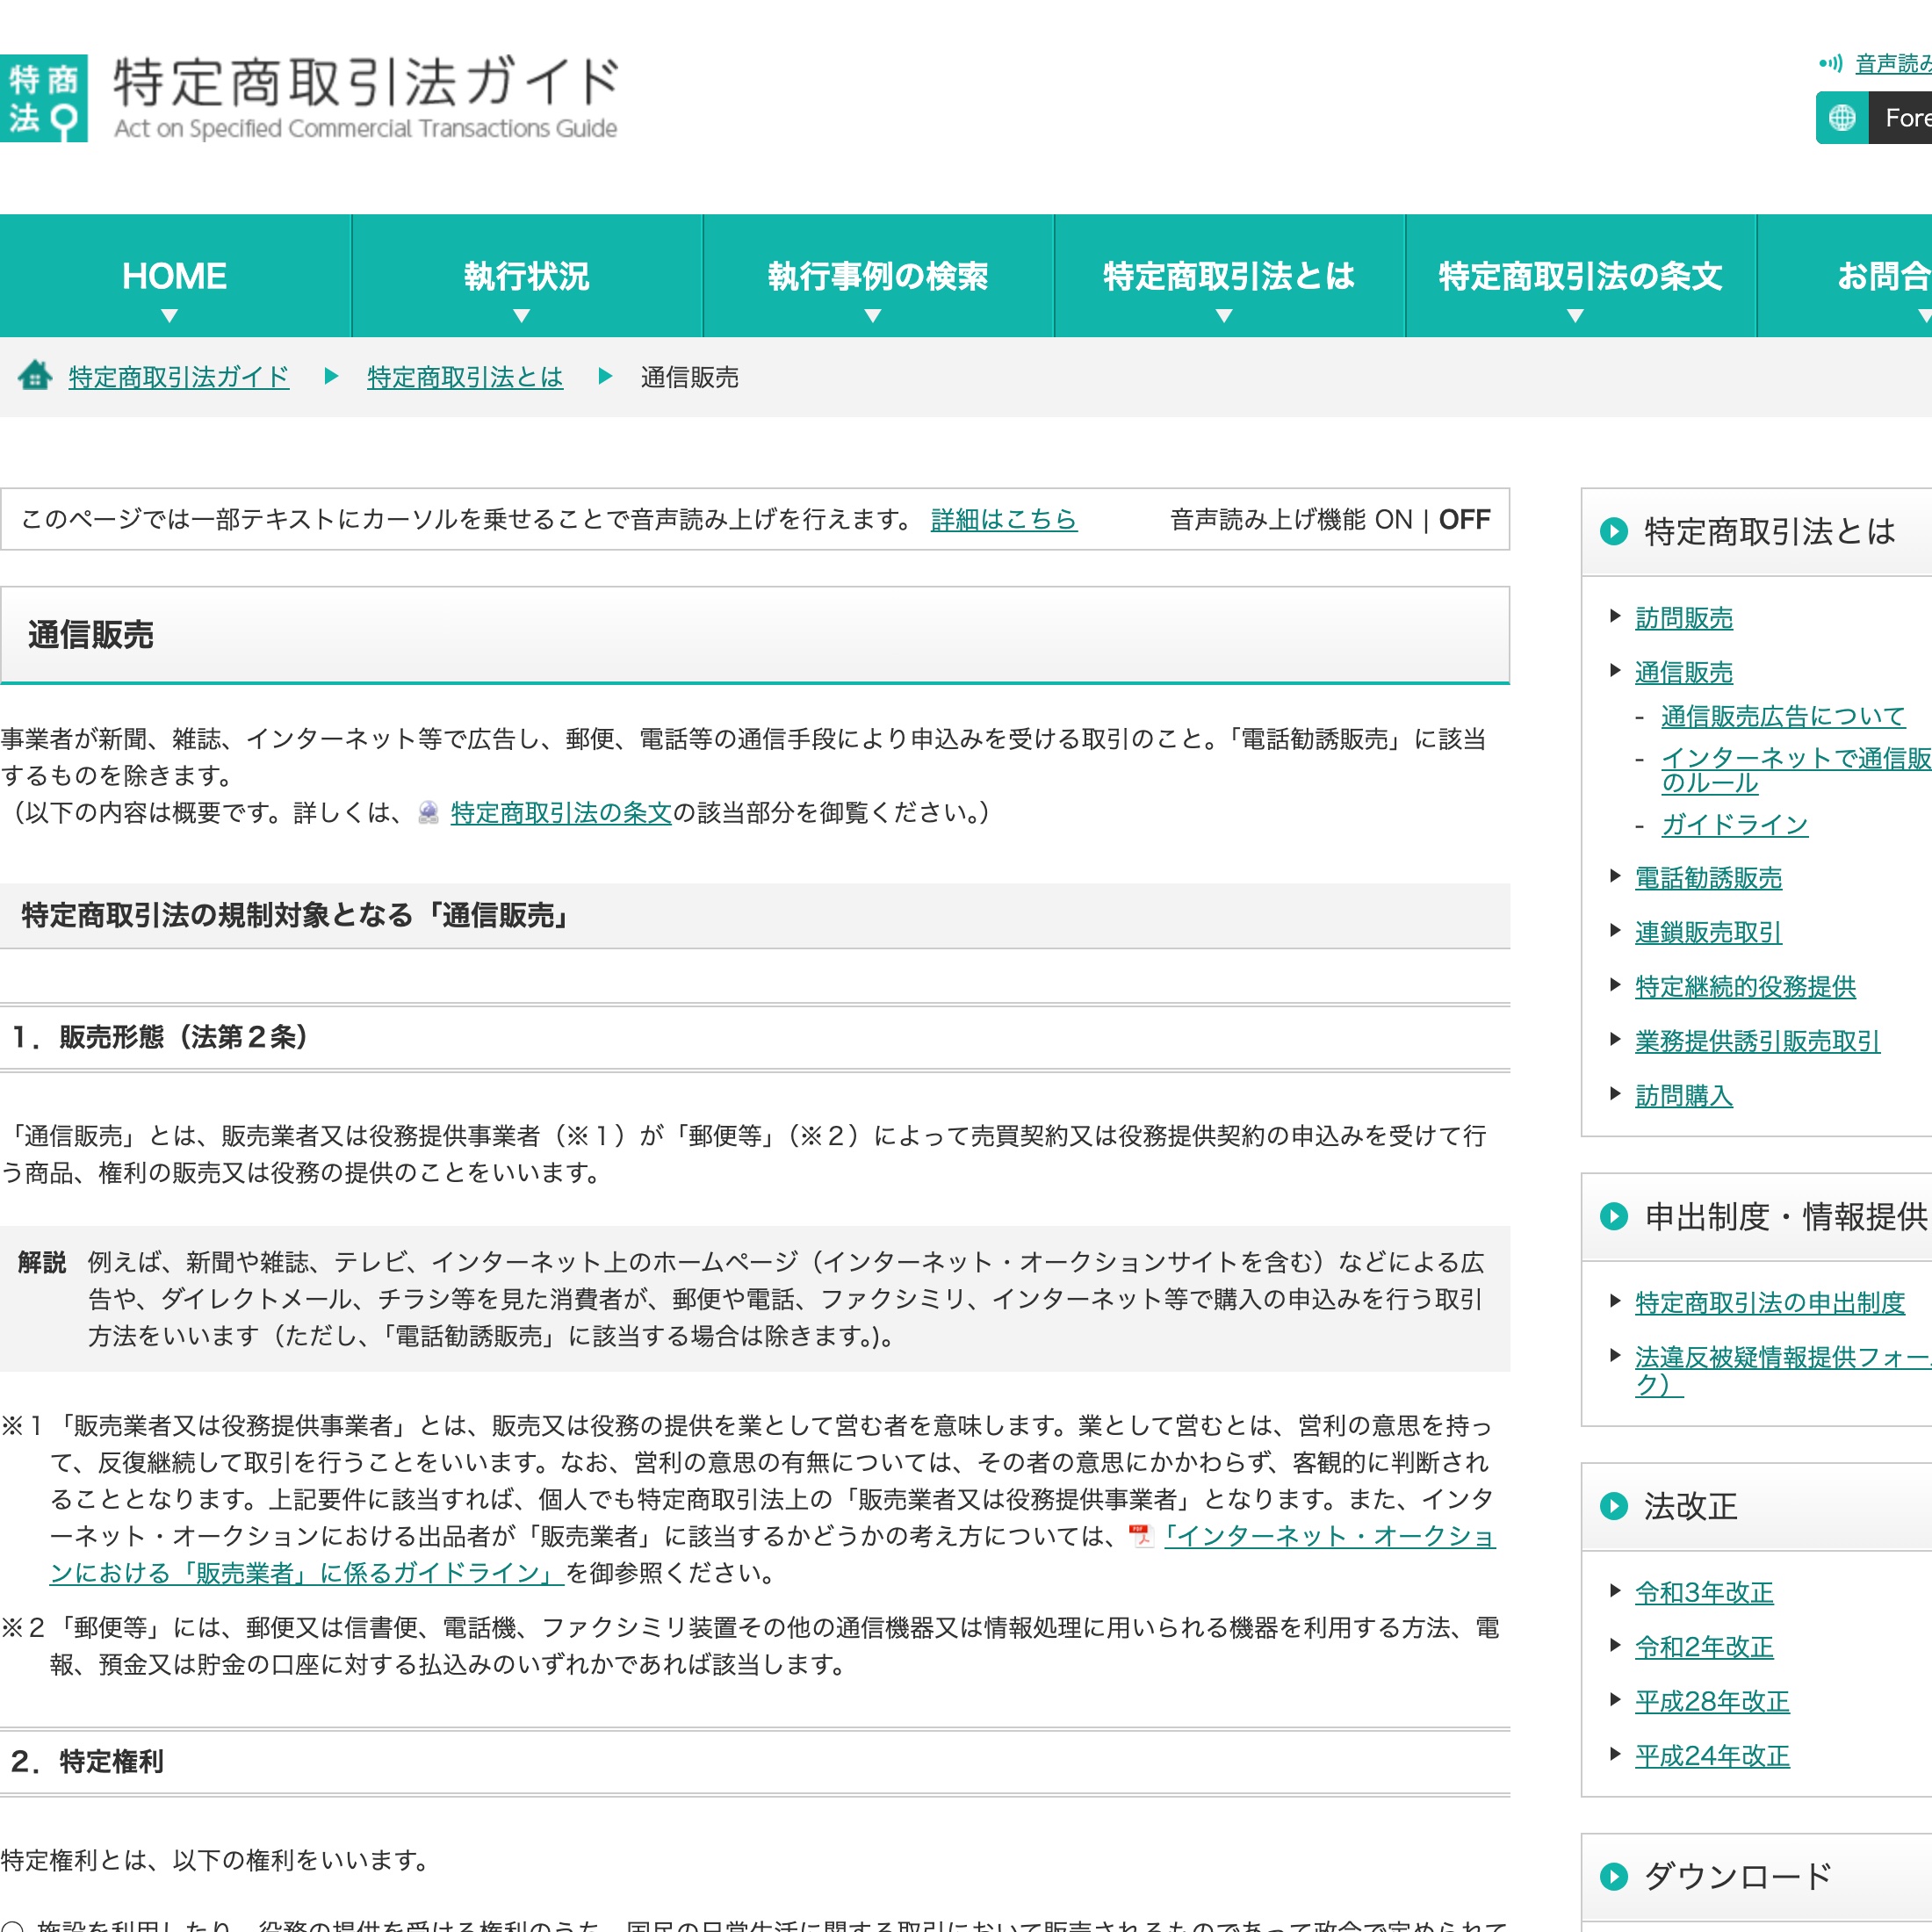The width and height of the screenshot is (1932, 1932).
Task: Open 連鎖販売取引 in the sidebar
Action: tap(1709, 932)
